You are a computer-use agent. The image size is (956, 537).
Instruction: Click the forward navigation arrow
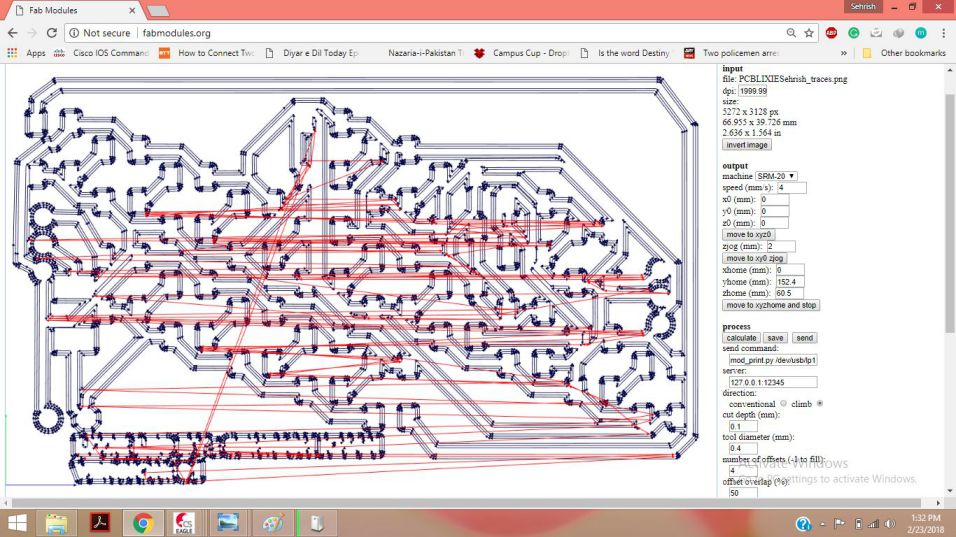pyautogui.click(x=32, y=33)
